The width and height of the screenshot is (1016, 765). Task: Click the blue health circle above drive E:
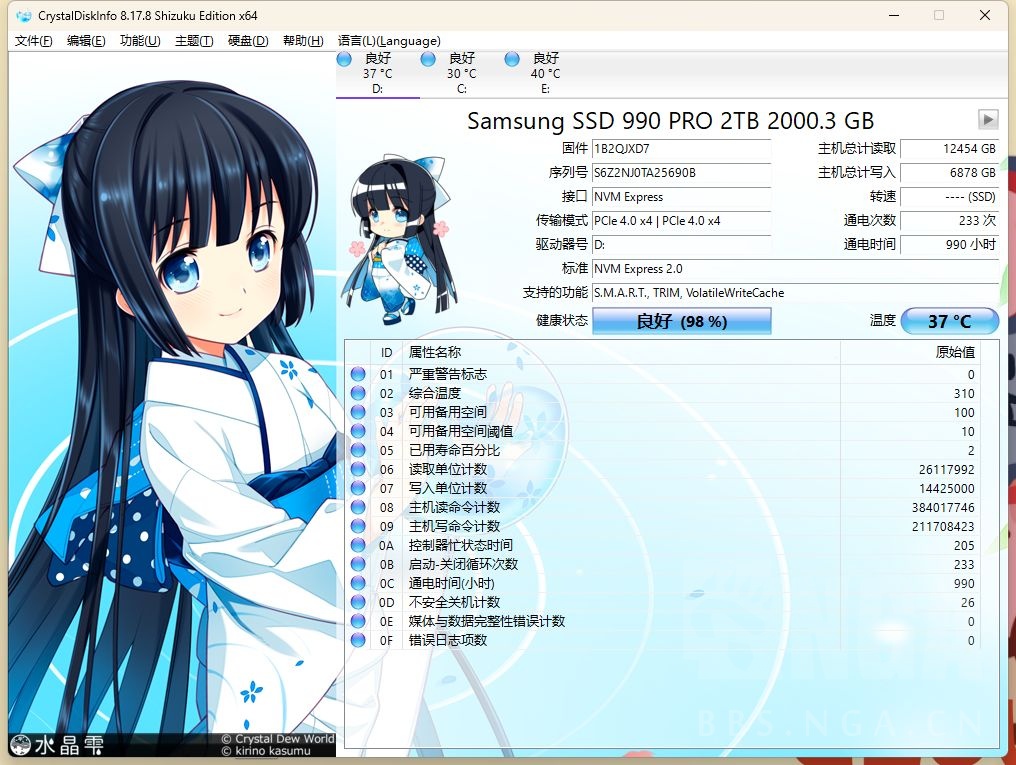(x=513, y=58)
